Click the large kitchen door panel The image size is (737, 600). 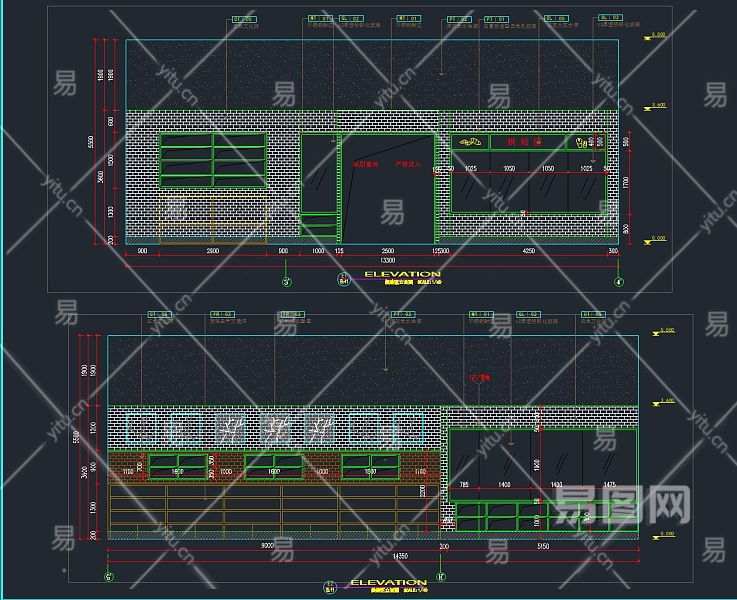coord(388,189)
